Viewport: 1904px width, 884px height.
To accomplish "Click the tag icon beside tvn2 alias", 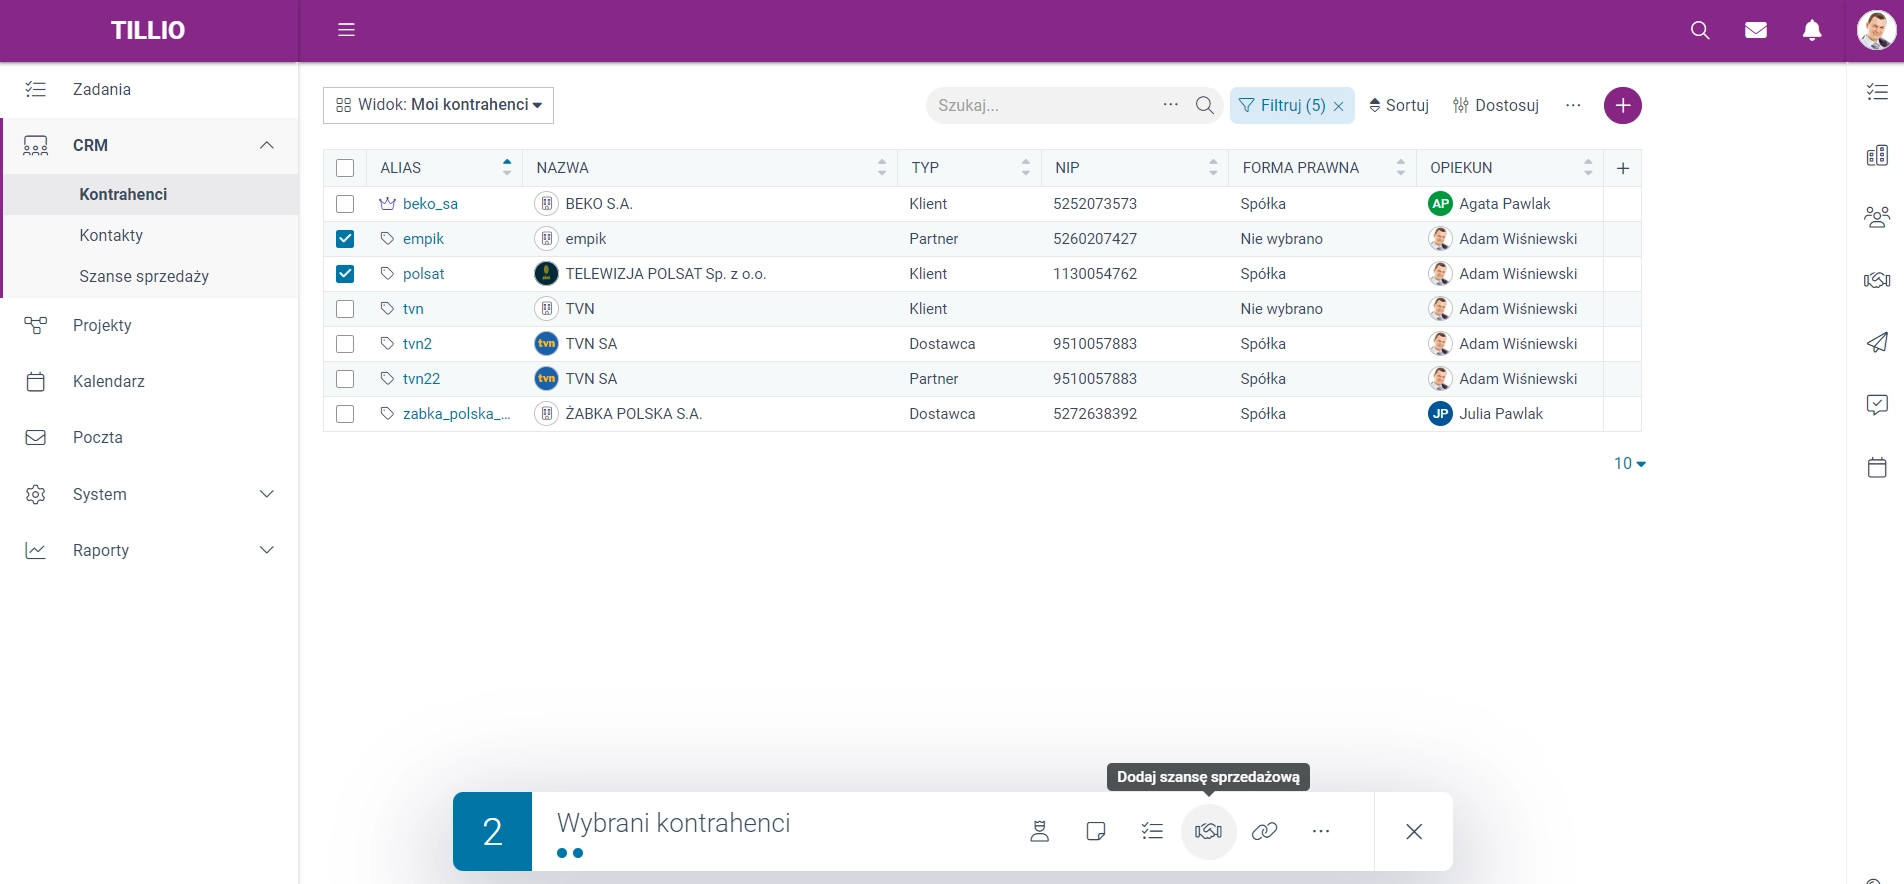I will [x=387, y=343].
